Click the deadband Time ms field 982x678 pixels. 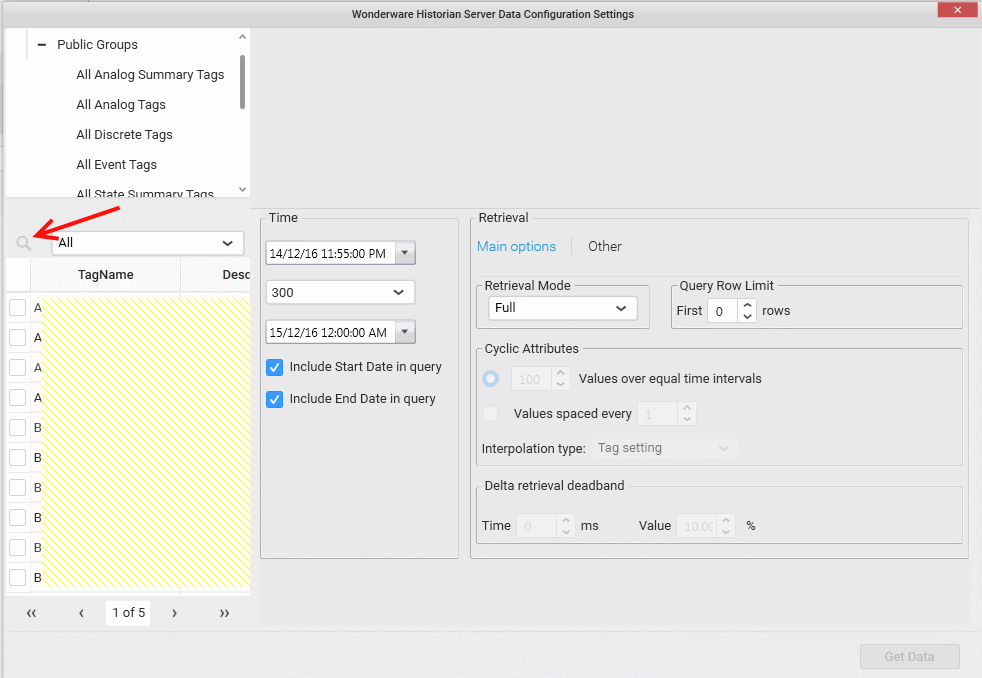click(x=536, y=526)
